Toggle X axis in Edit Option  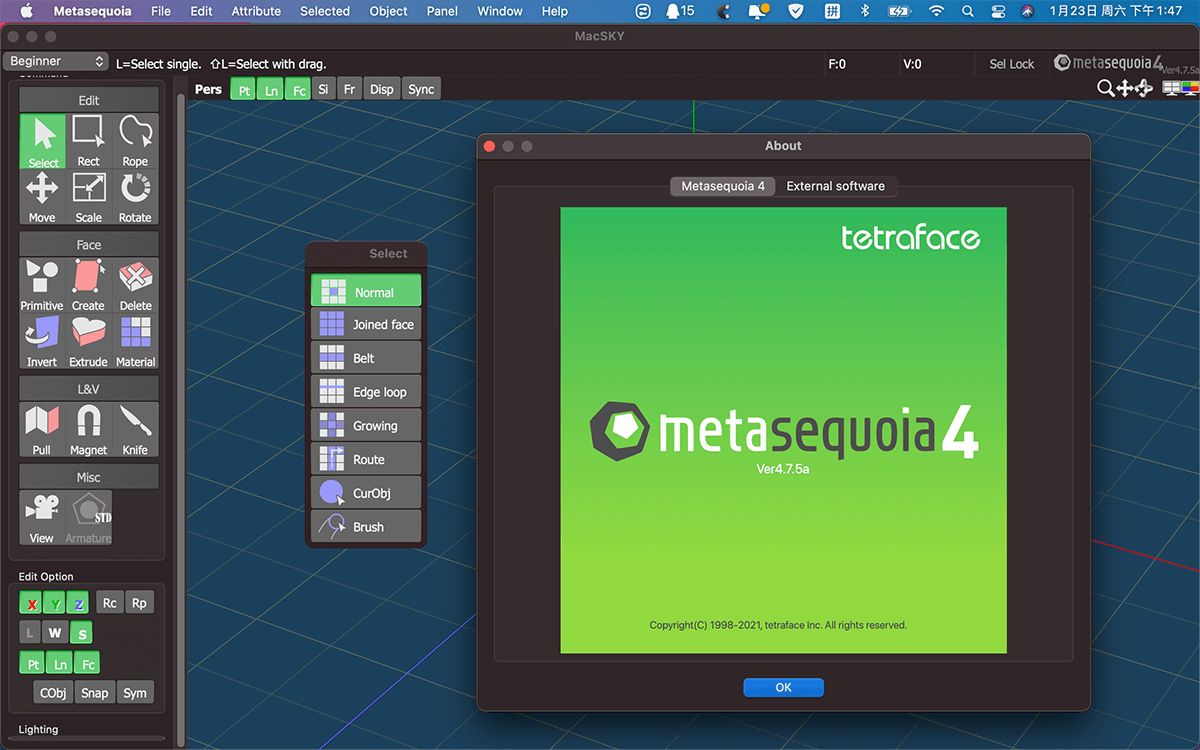tap(32, 603)
